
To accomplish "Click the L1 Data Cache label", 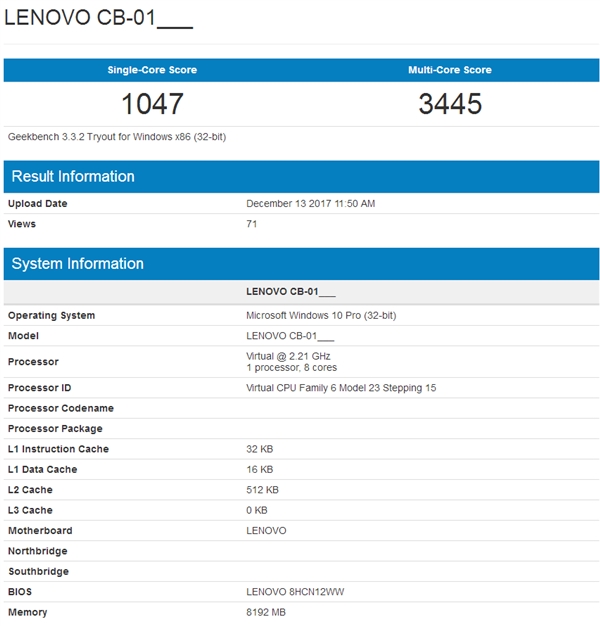I will (42, 470).
